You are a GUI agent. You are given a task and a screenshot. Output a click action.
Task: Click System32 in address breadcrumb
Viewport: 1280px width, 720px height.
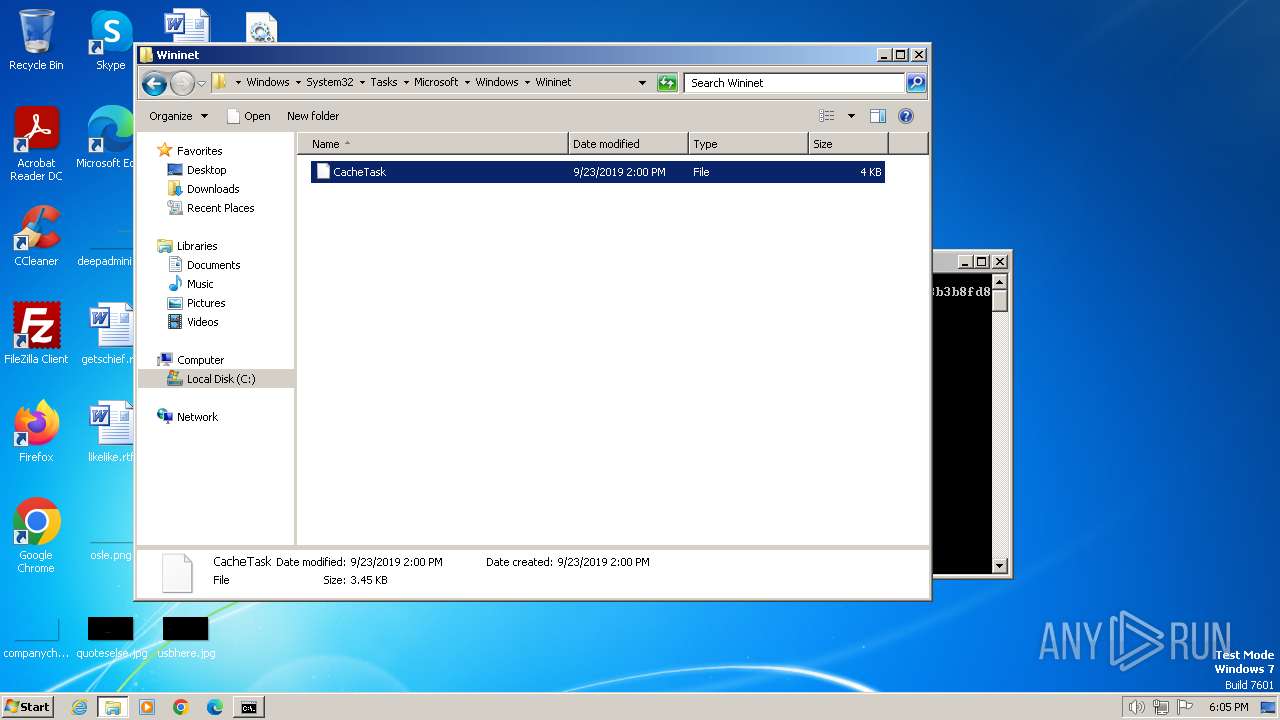[328, 83]
